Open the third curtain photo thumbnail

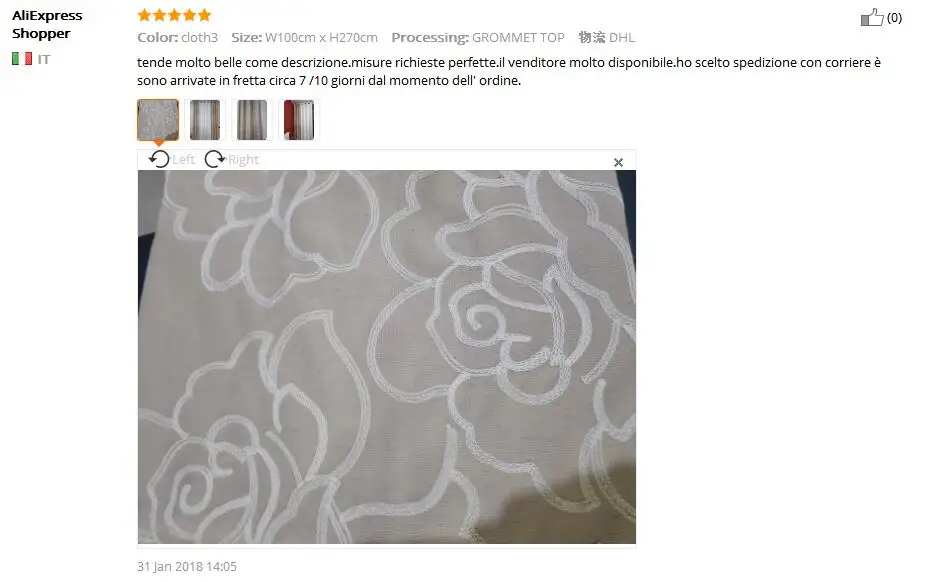tap(251, 120)
